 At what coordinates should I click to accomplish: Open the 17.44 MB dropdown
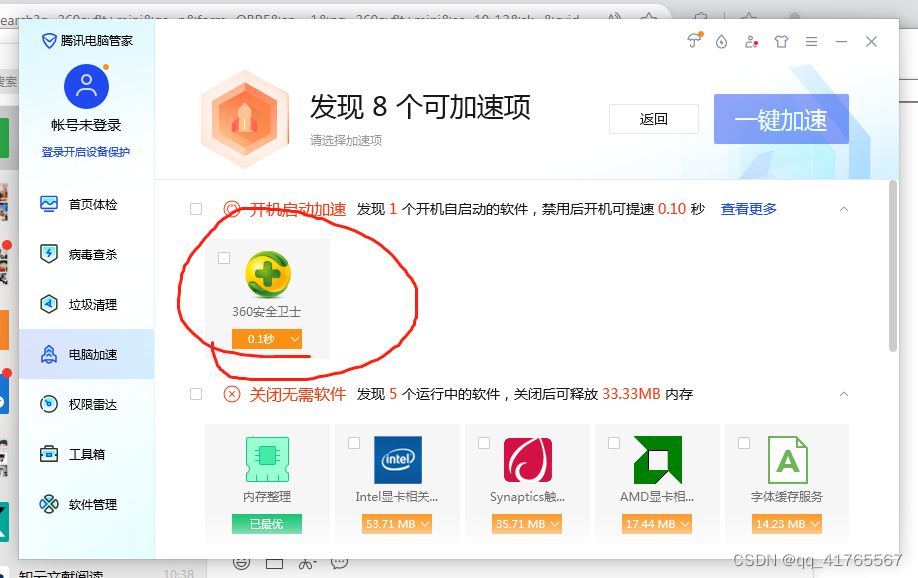tap(657, 524)
